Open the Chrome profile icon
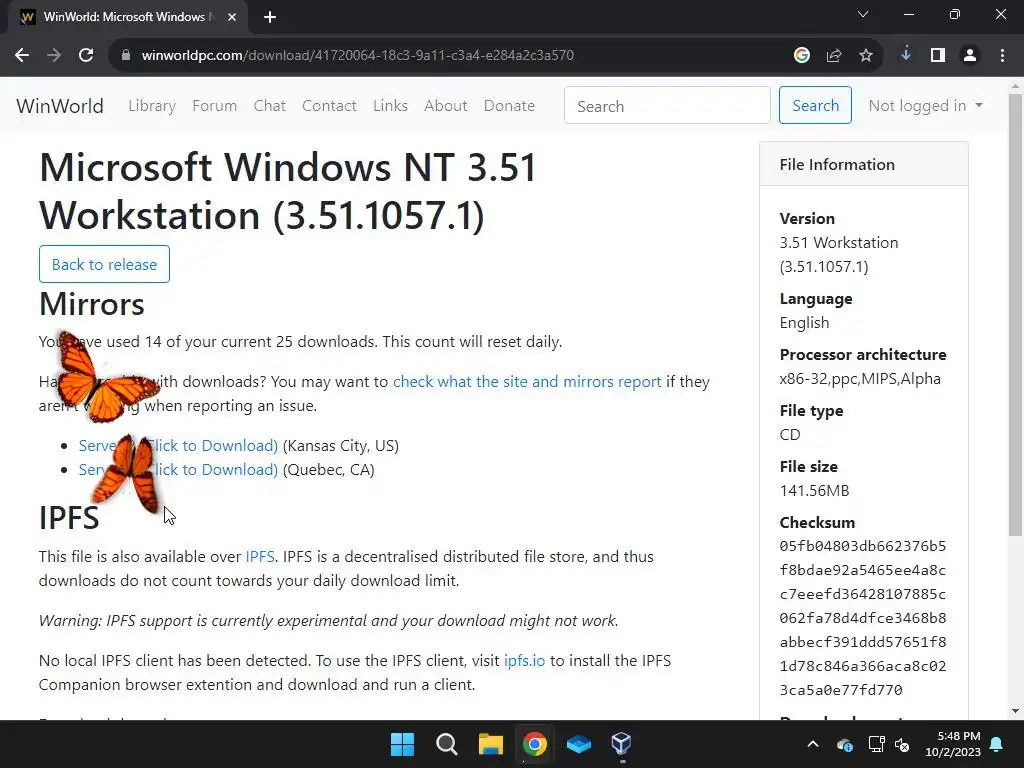The image size is (1024, 768). 970,56
